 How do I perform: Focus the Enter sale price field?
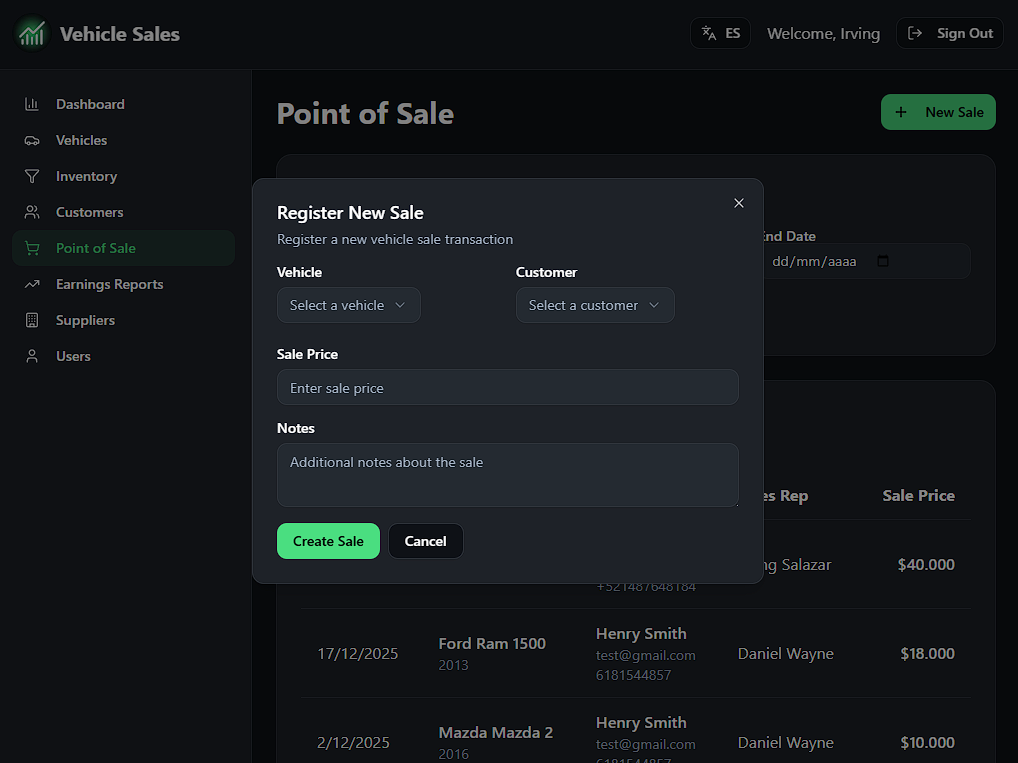click(x=508, y=388)
